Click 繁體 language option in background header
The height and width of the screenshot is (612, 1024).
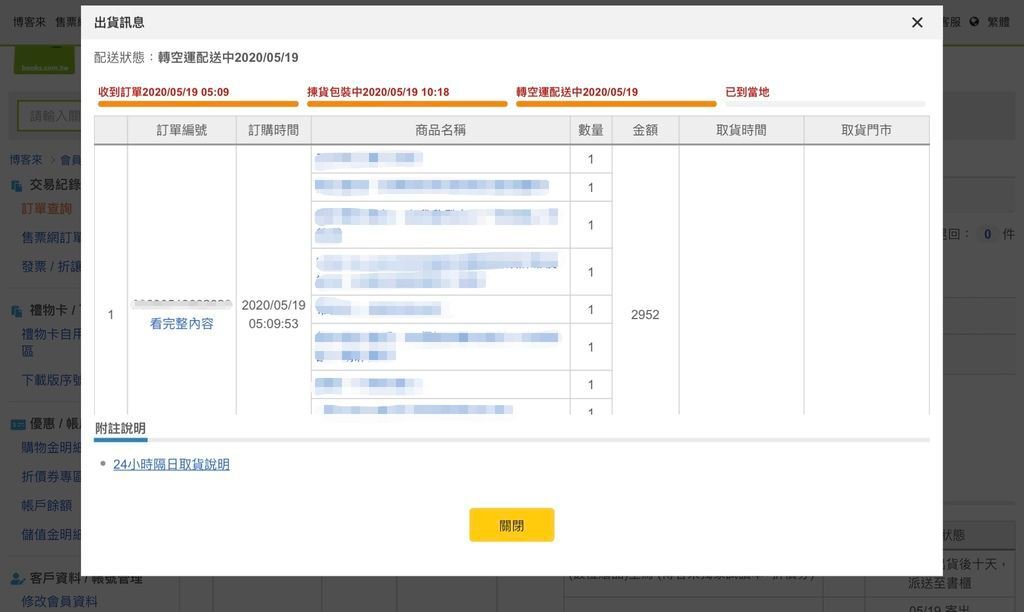tap(999, 22)
